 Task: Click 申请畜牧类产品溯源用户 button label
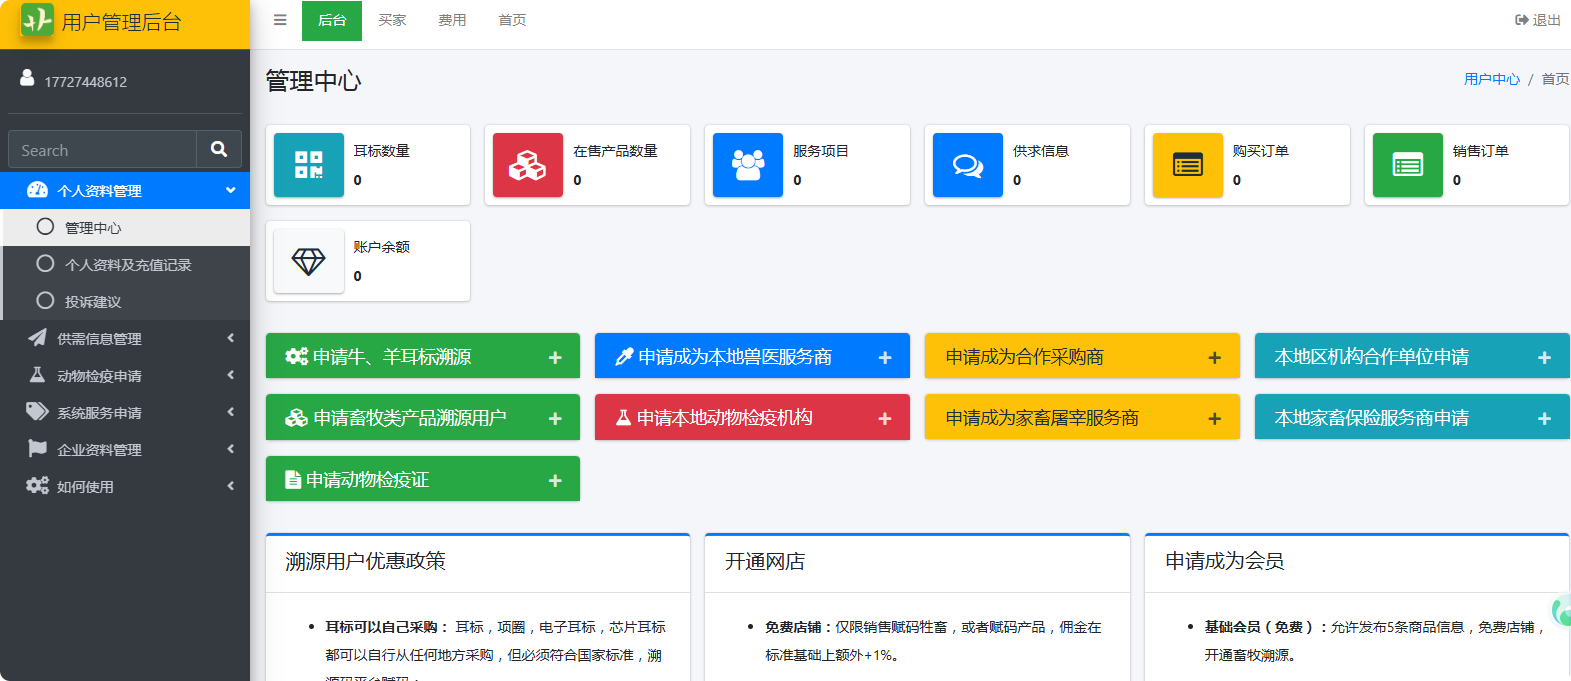coord(410,418)
